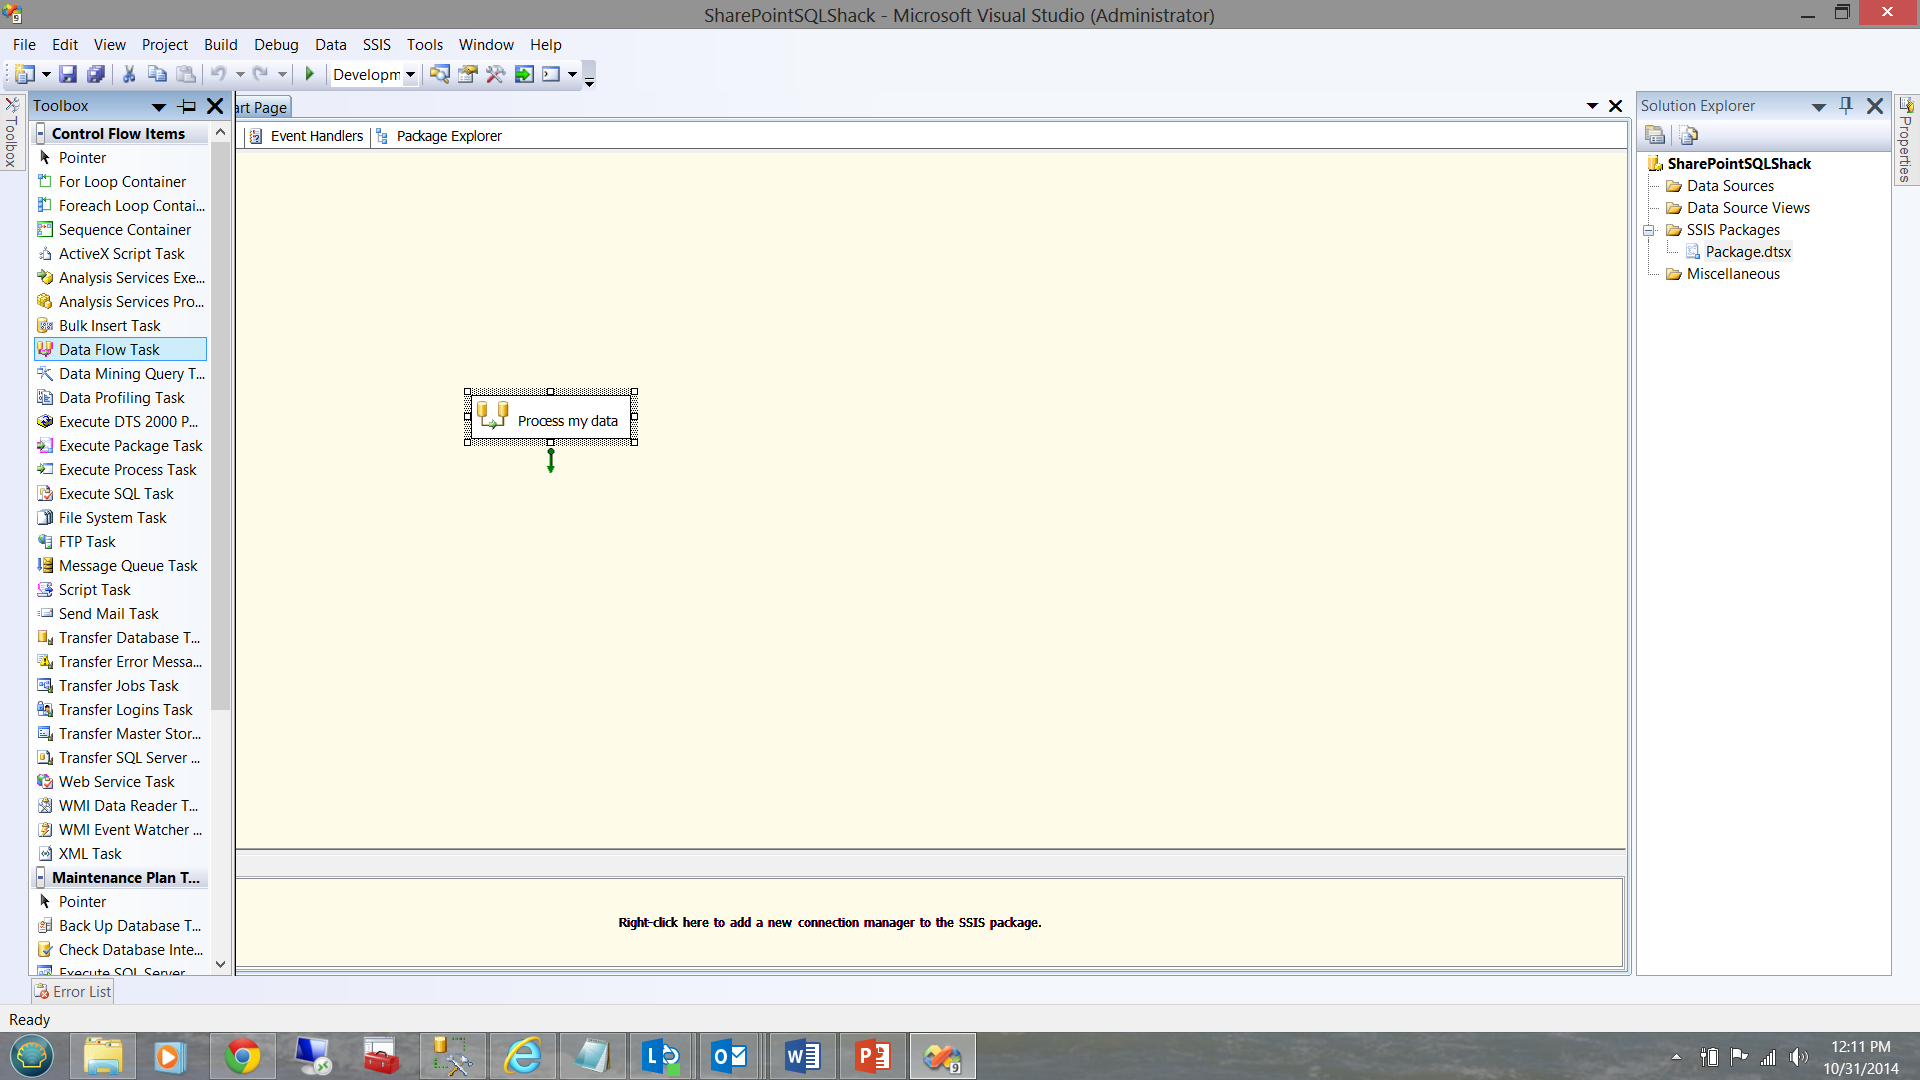
Task: Switch to the Package Explorer tab
Action: coord(448,136)
